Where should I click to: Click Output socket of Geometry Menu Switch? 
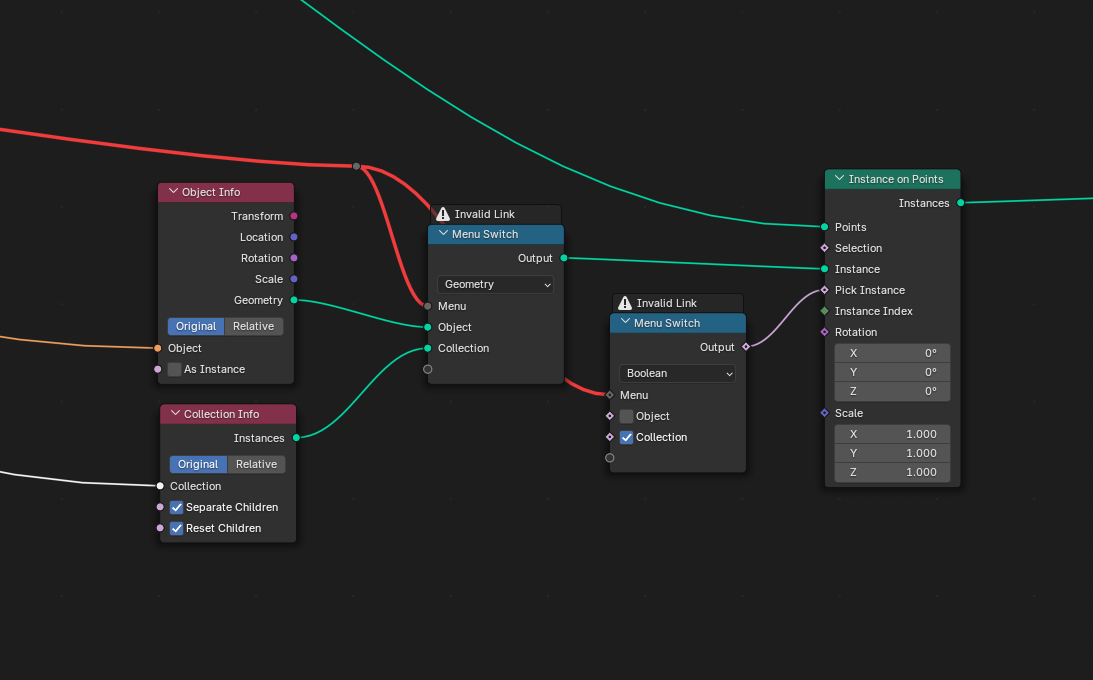coord(564,258)
